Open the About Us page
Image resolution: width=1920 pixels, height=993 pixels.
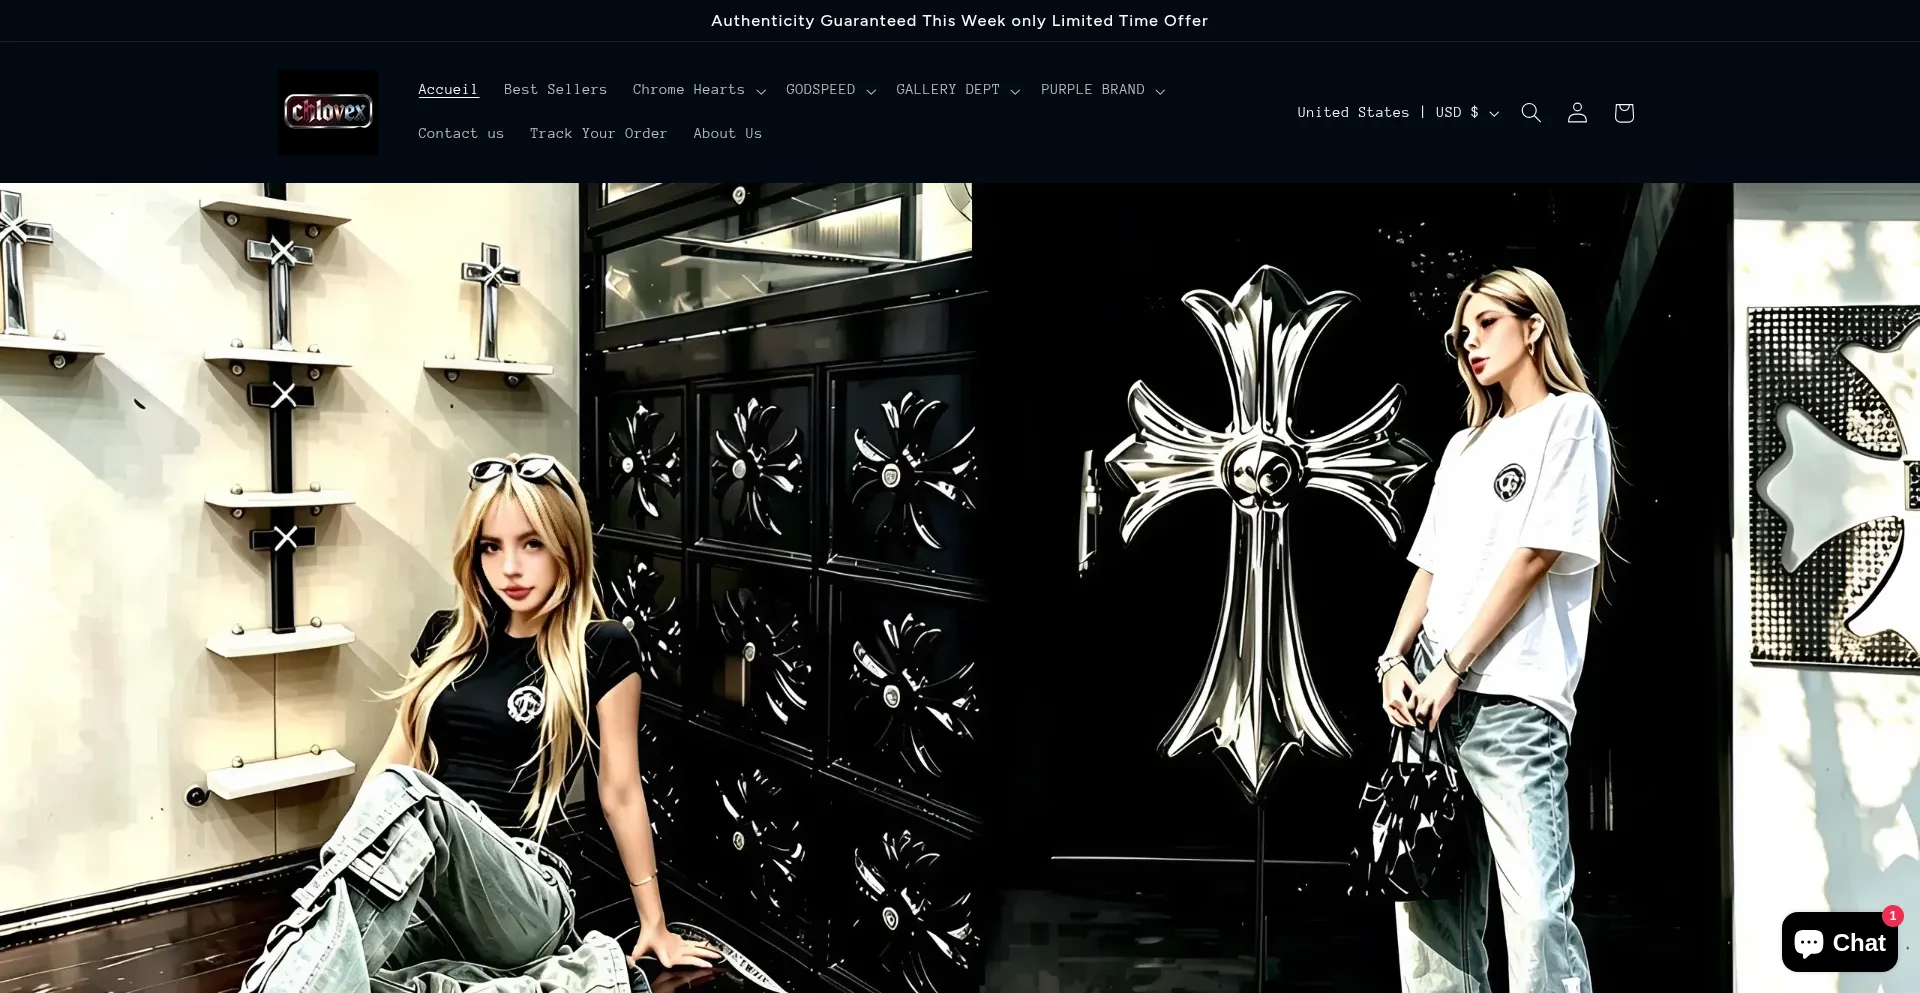[x=728, y=134]
